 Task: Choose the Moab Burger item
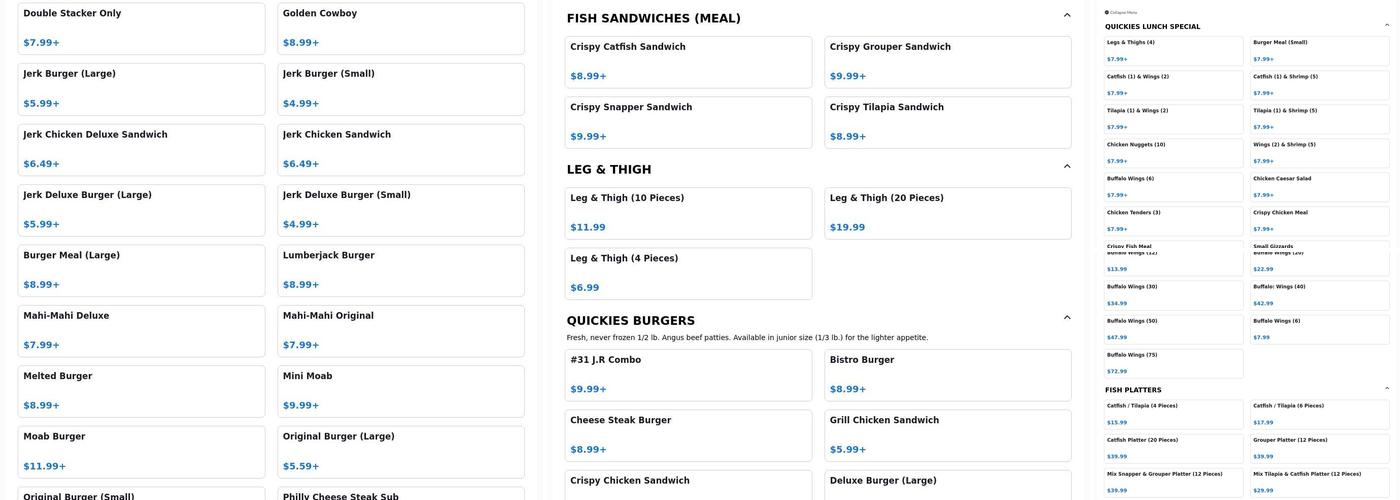click(141, 451)
